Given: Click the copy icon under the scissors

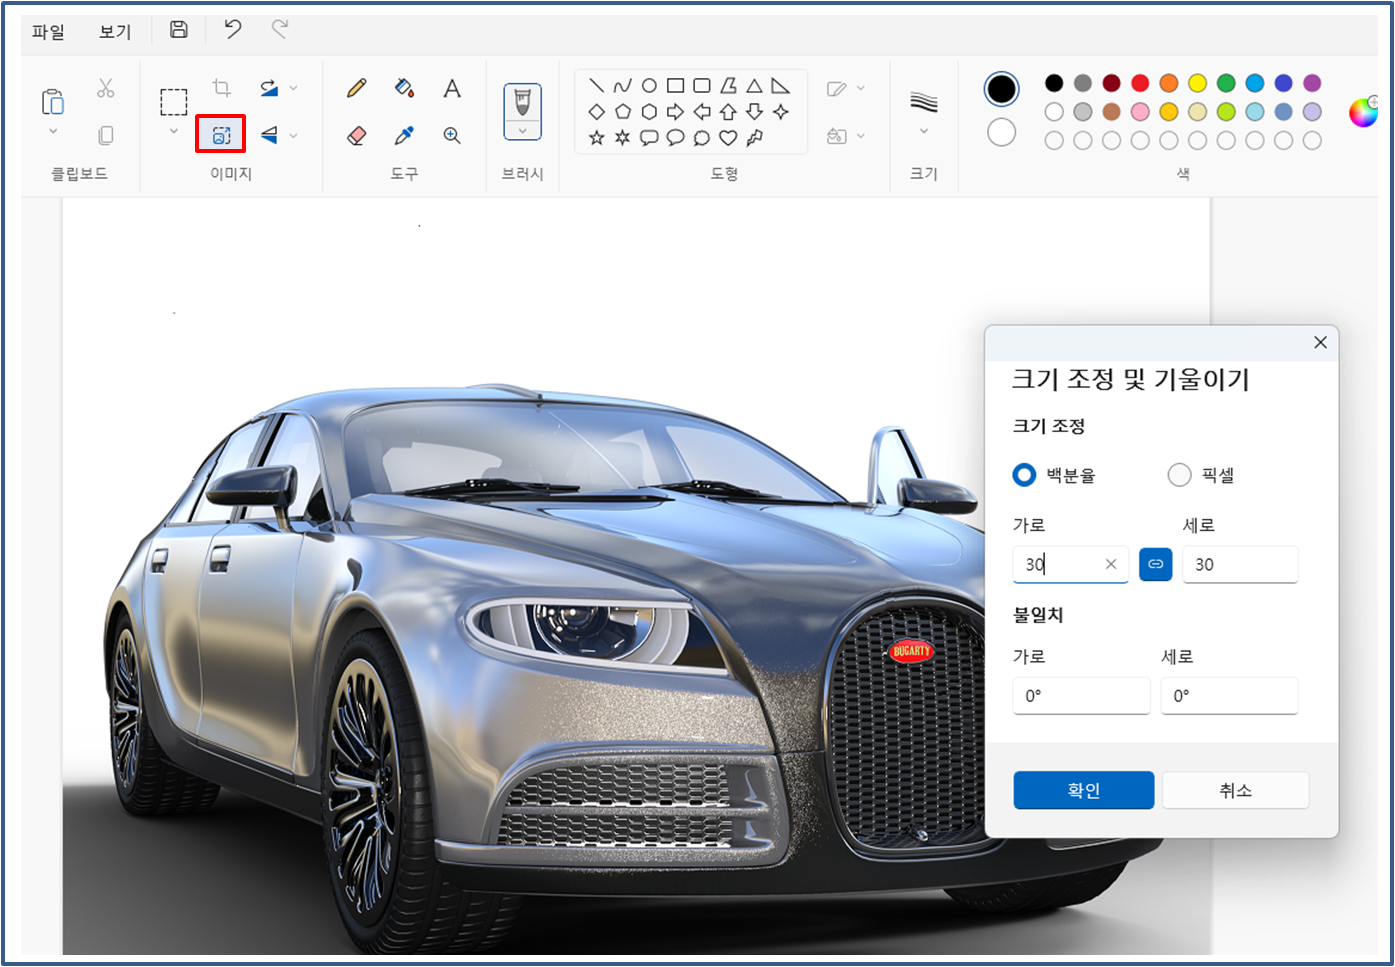Looking at the screenshot, I should tap(106, 135).
